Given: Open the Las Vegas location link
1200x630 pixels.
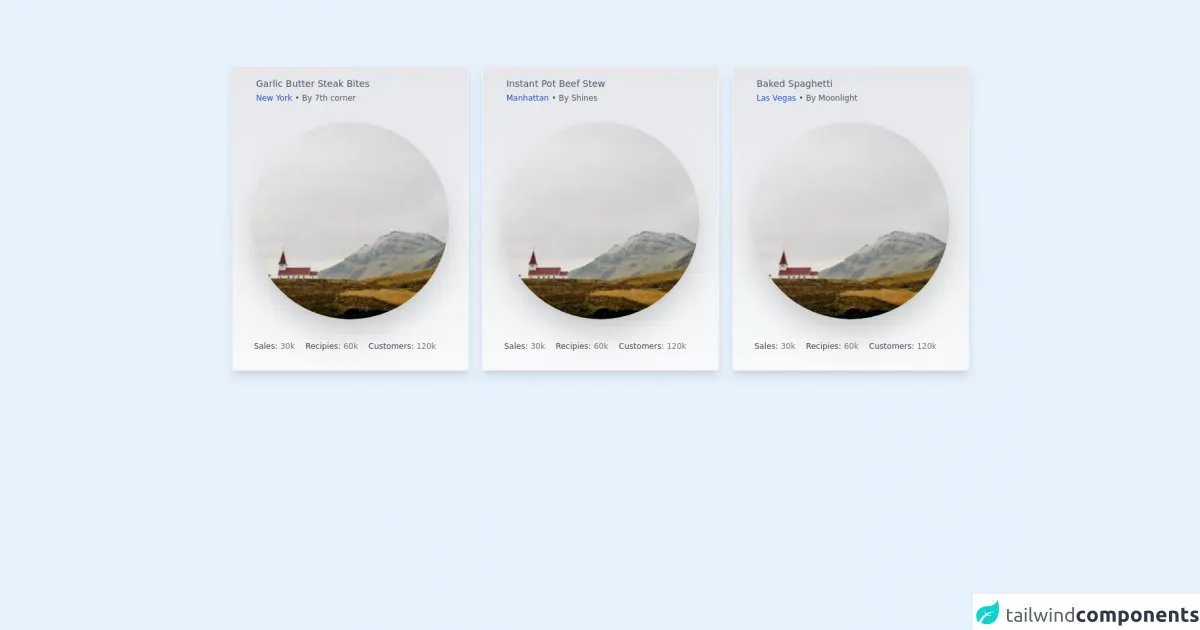Looking at the screenshot, I should click(776, 98).
